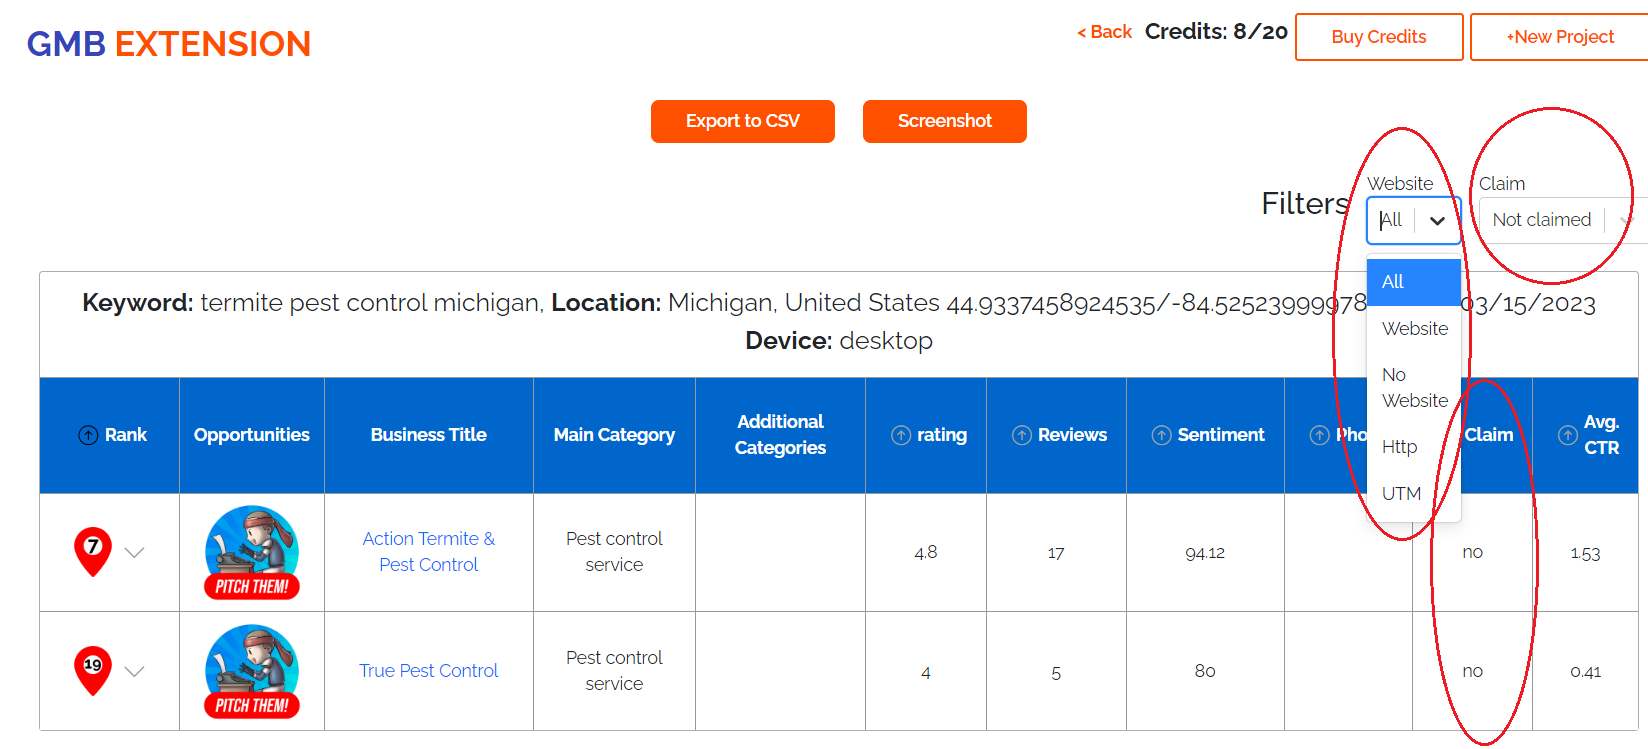Click the 'Device: desktop' text

(x=839, y=341)
